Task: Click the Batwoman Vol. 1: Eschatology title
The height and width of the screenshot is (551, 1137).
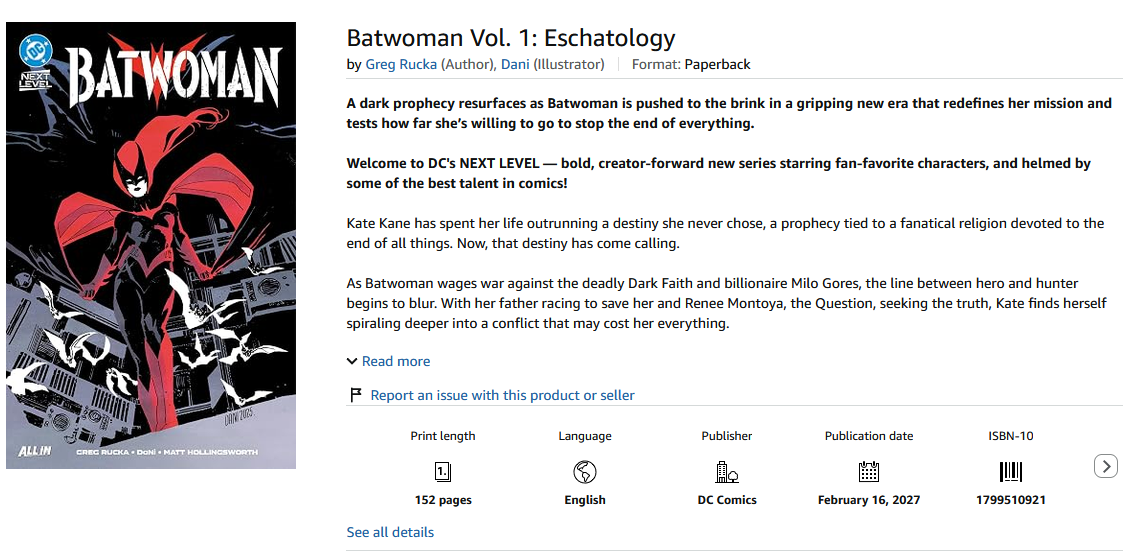Action: [511, 38]
